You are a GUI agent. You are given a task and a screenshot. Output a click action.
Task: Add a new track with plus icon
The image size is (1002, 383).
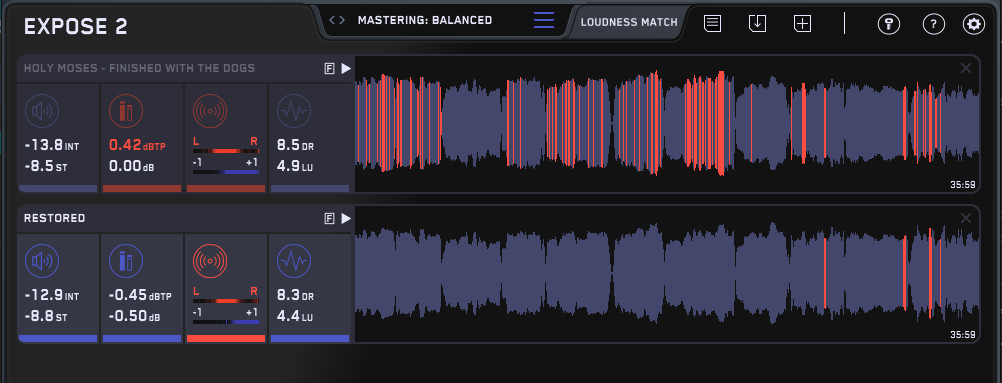pyautogui.click(x=802, y=24)
